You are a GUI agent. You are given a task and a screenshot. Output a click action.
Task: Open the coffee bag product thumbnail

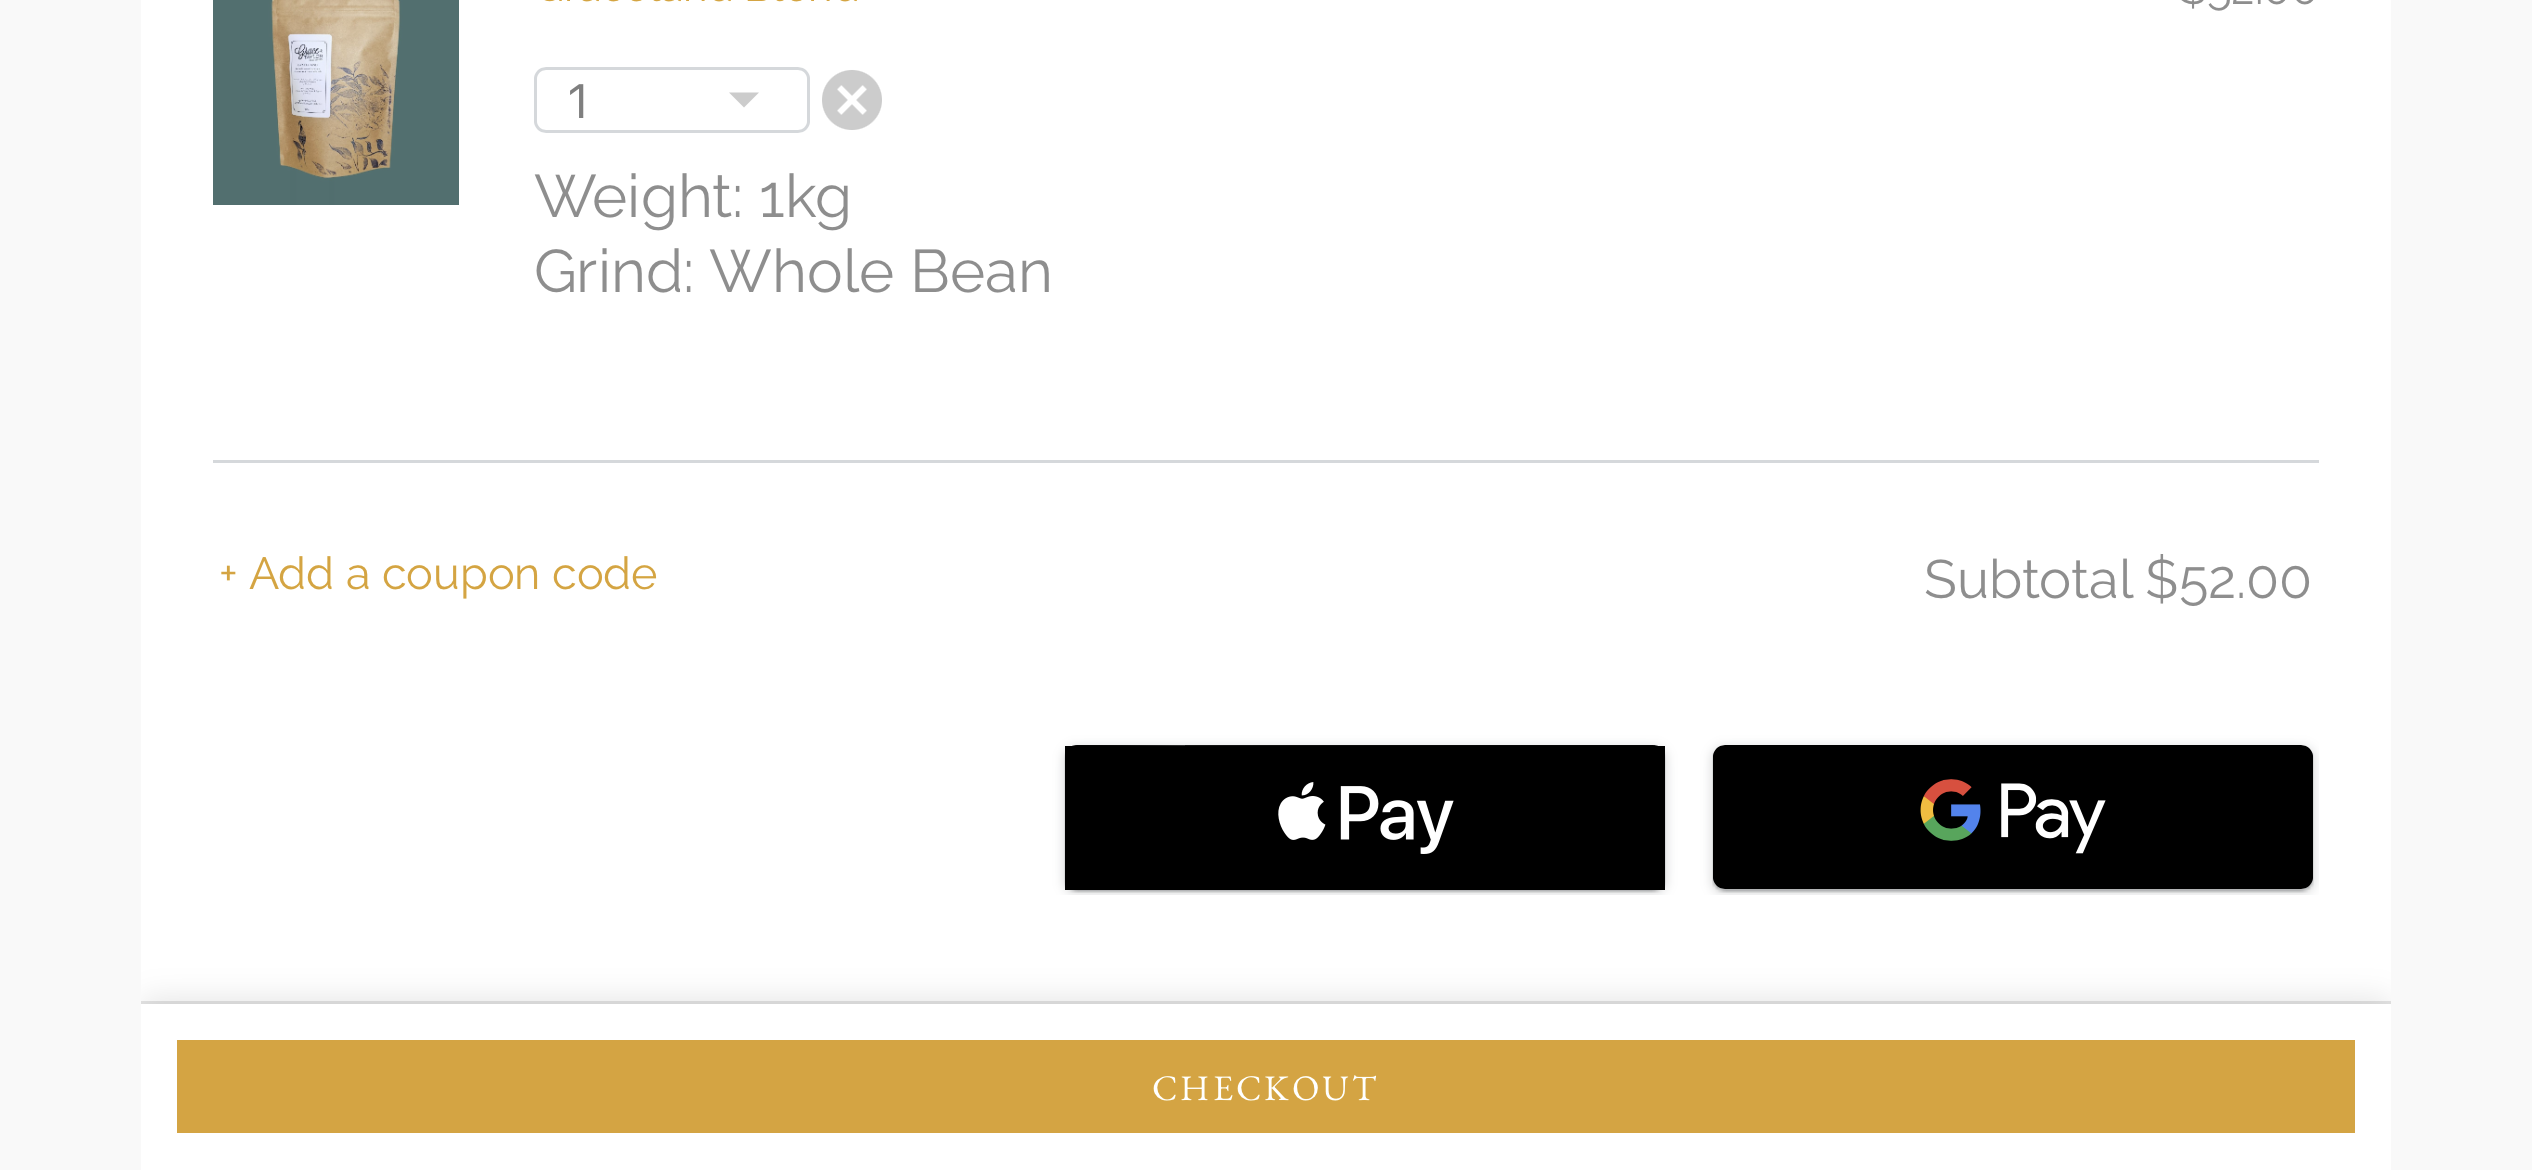coord(336,102)
